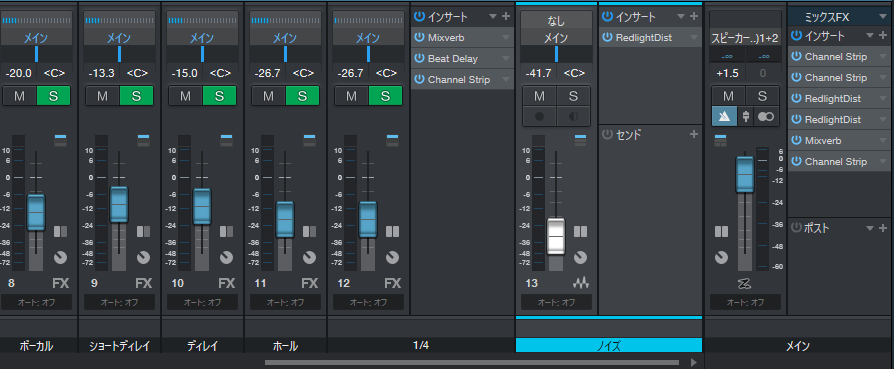Open the ミックスFX dropdown
This screenshot has height=369, width=894.
[883, 18]
